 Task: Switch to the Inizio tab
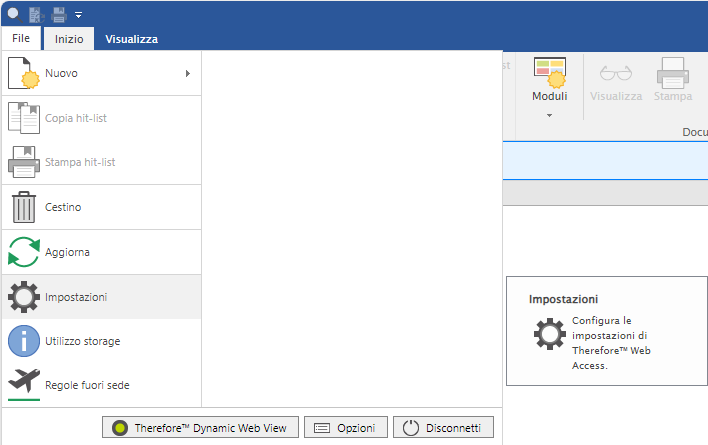pos(69,39)
